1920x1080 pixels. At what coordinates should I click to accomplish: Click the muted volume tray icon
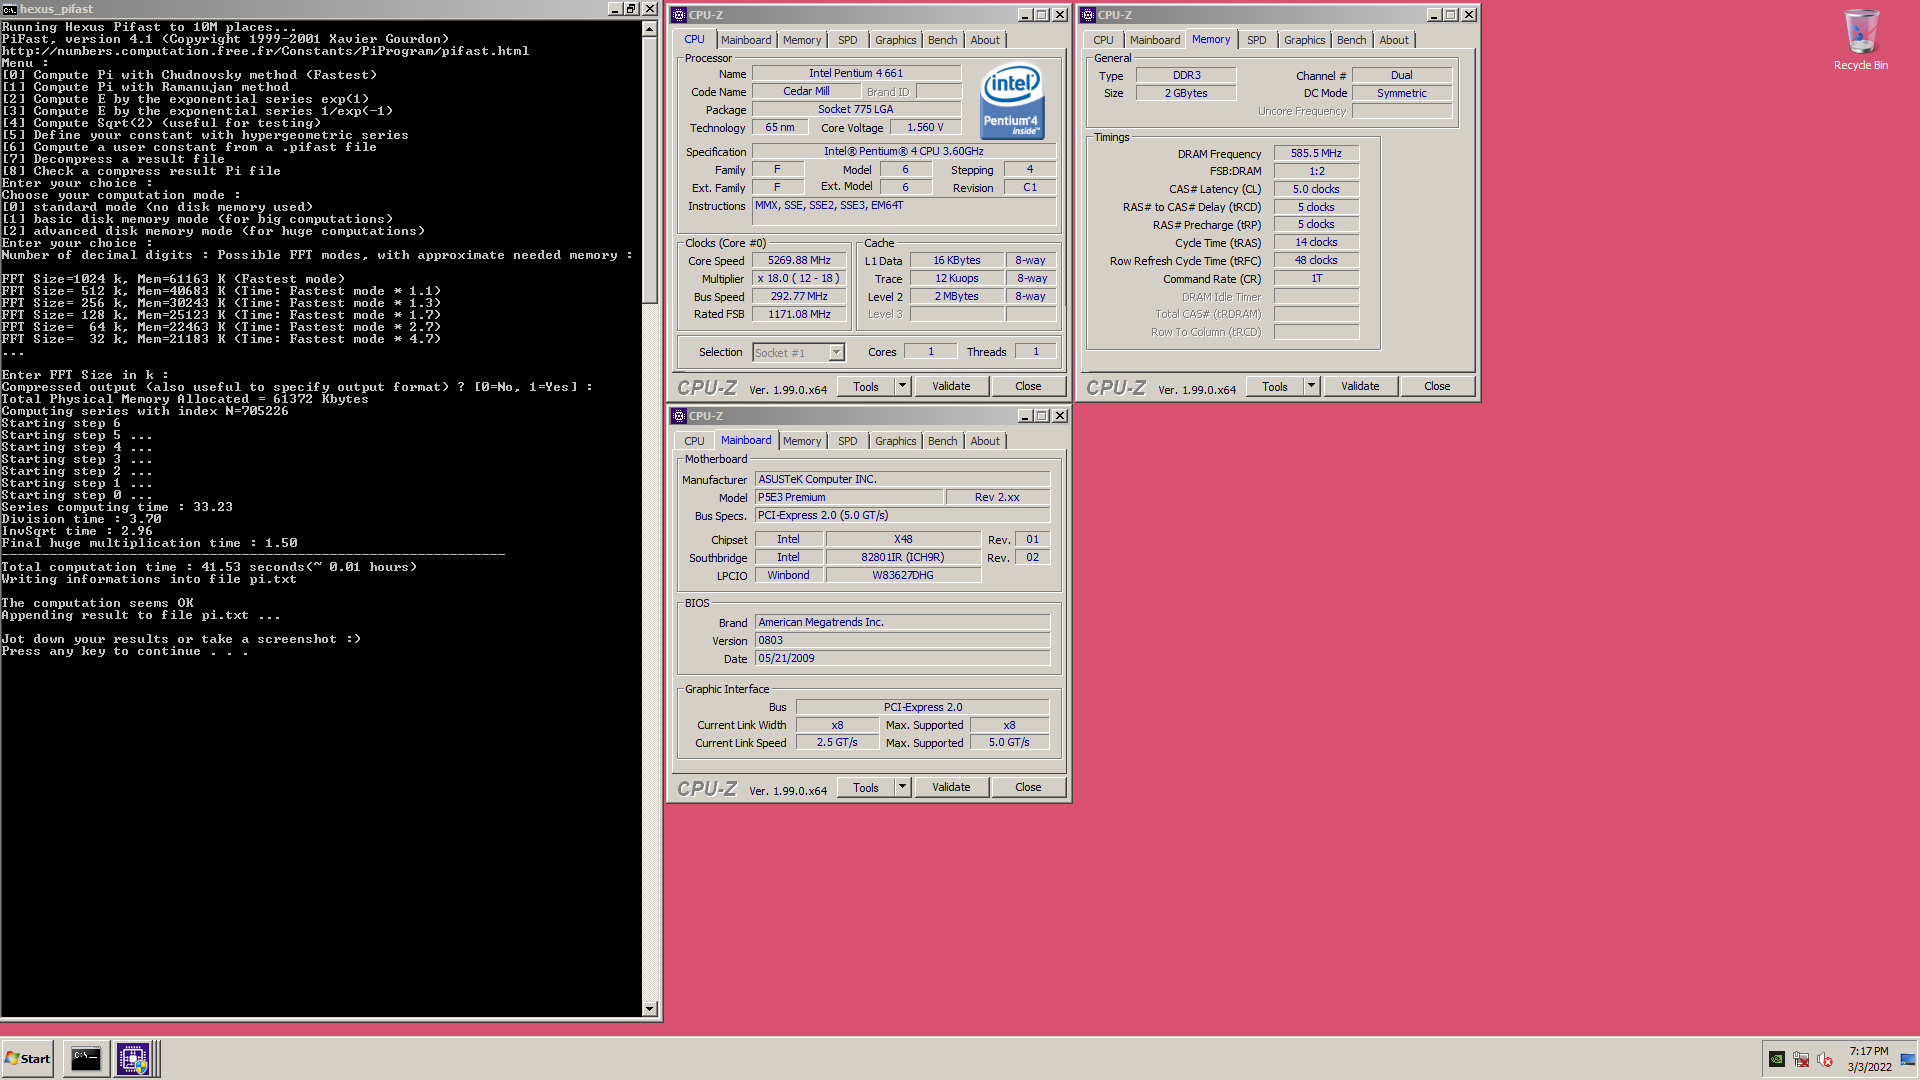(x=1825, y=1059)
